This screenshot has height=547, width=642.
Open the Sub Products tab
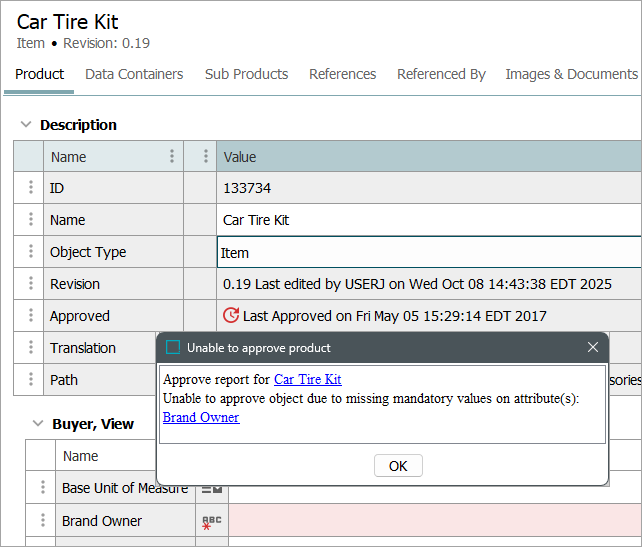tap(246, 74)
